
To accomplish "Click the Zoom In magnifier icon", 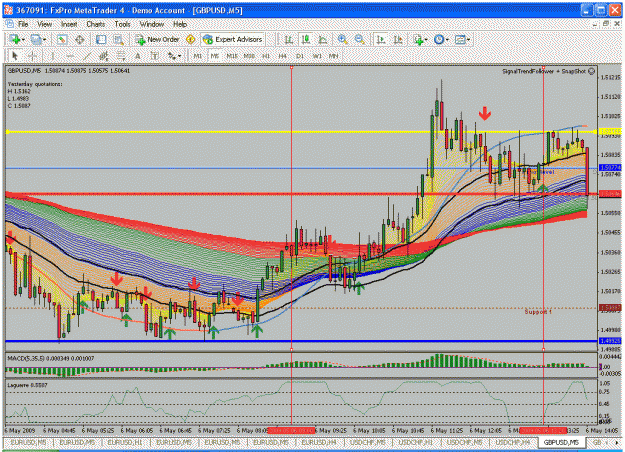I will (342, 39).
